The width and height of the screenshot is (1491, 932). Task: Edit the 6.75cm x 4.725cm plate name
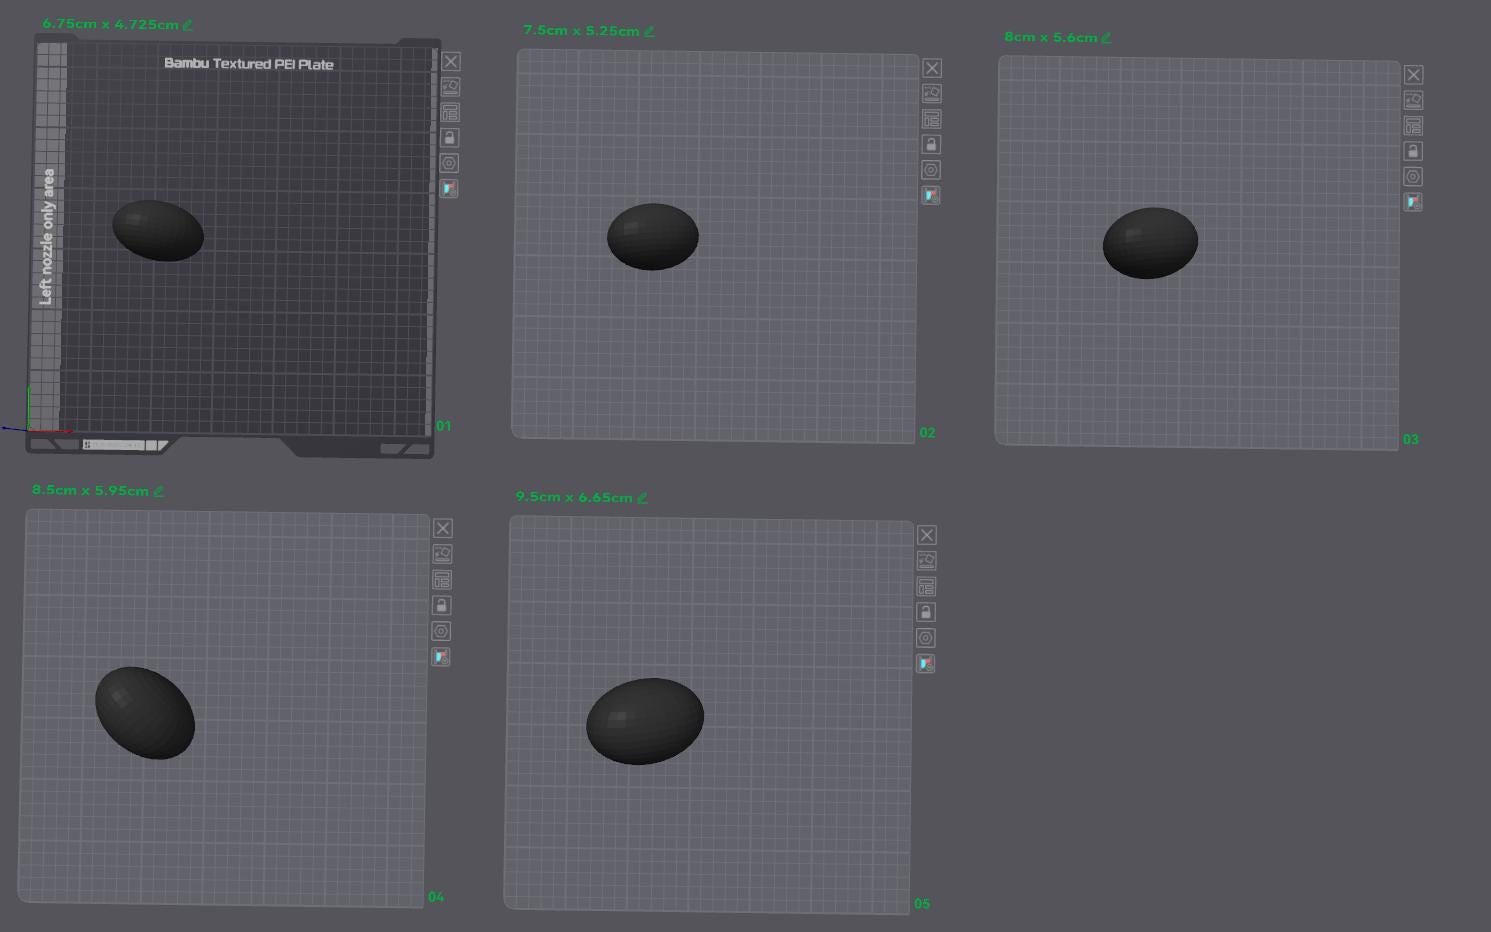coord(187,25)
